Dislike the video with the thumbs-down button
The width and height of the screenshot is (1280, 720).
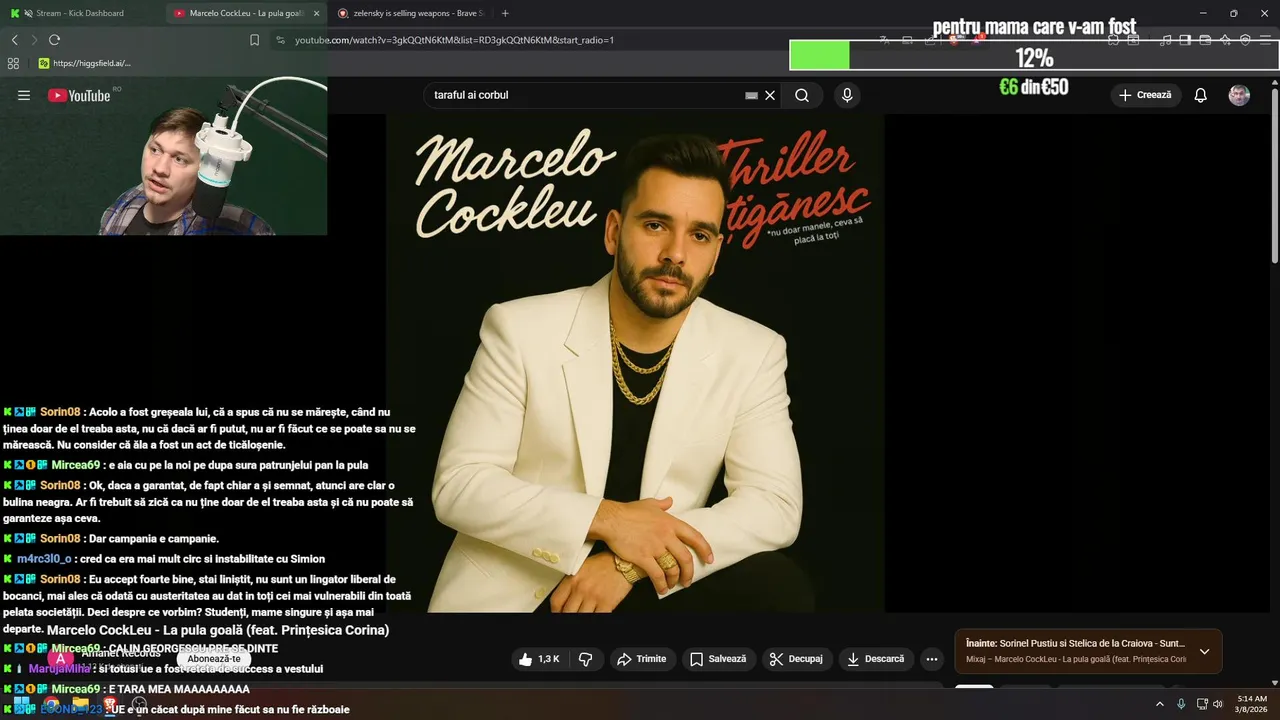586,659
